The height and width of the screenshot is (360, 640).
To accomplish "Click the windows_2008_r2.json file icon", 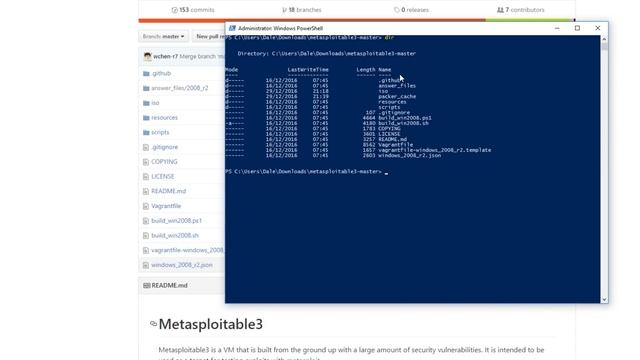I will [x=146, y=265].
